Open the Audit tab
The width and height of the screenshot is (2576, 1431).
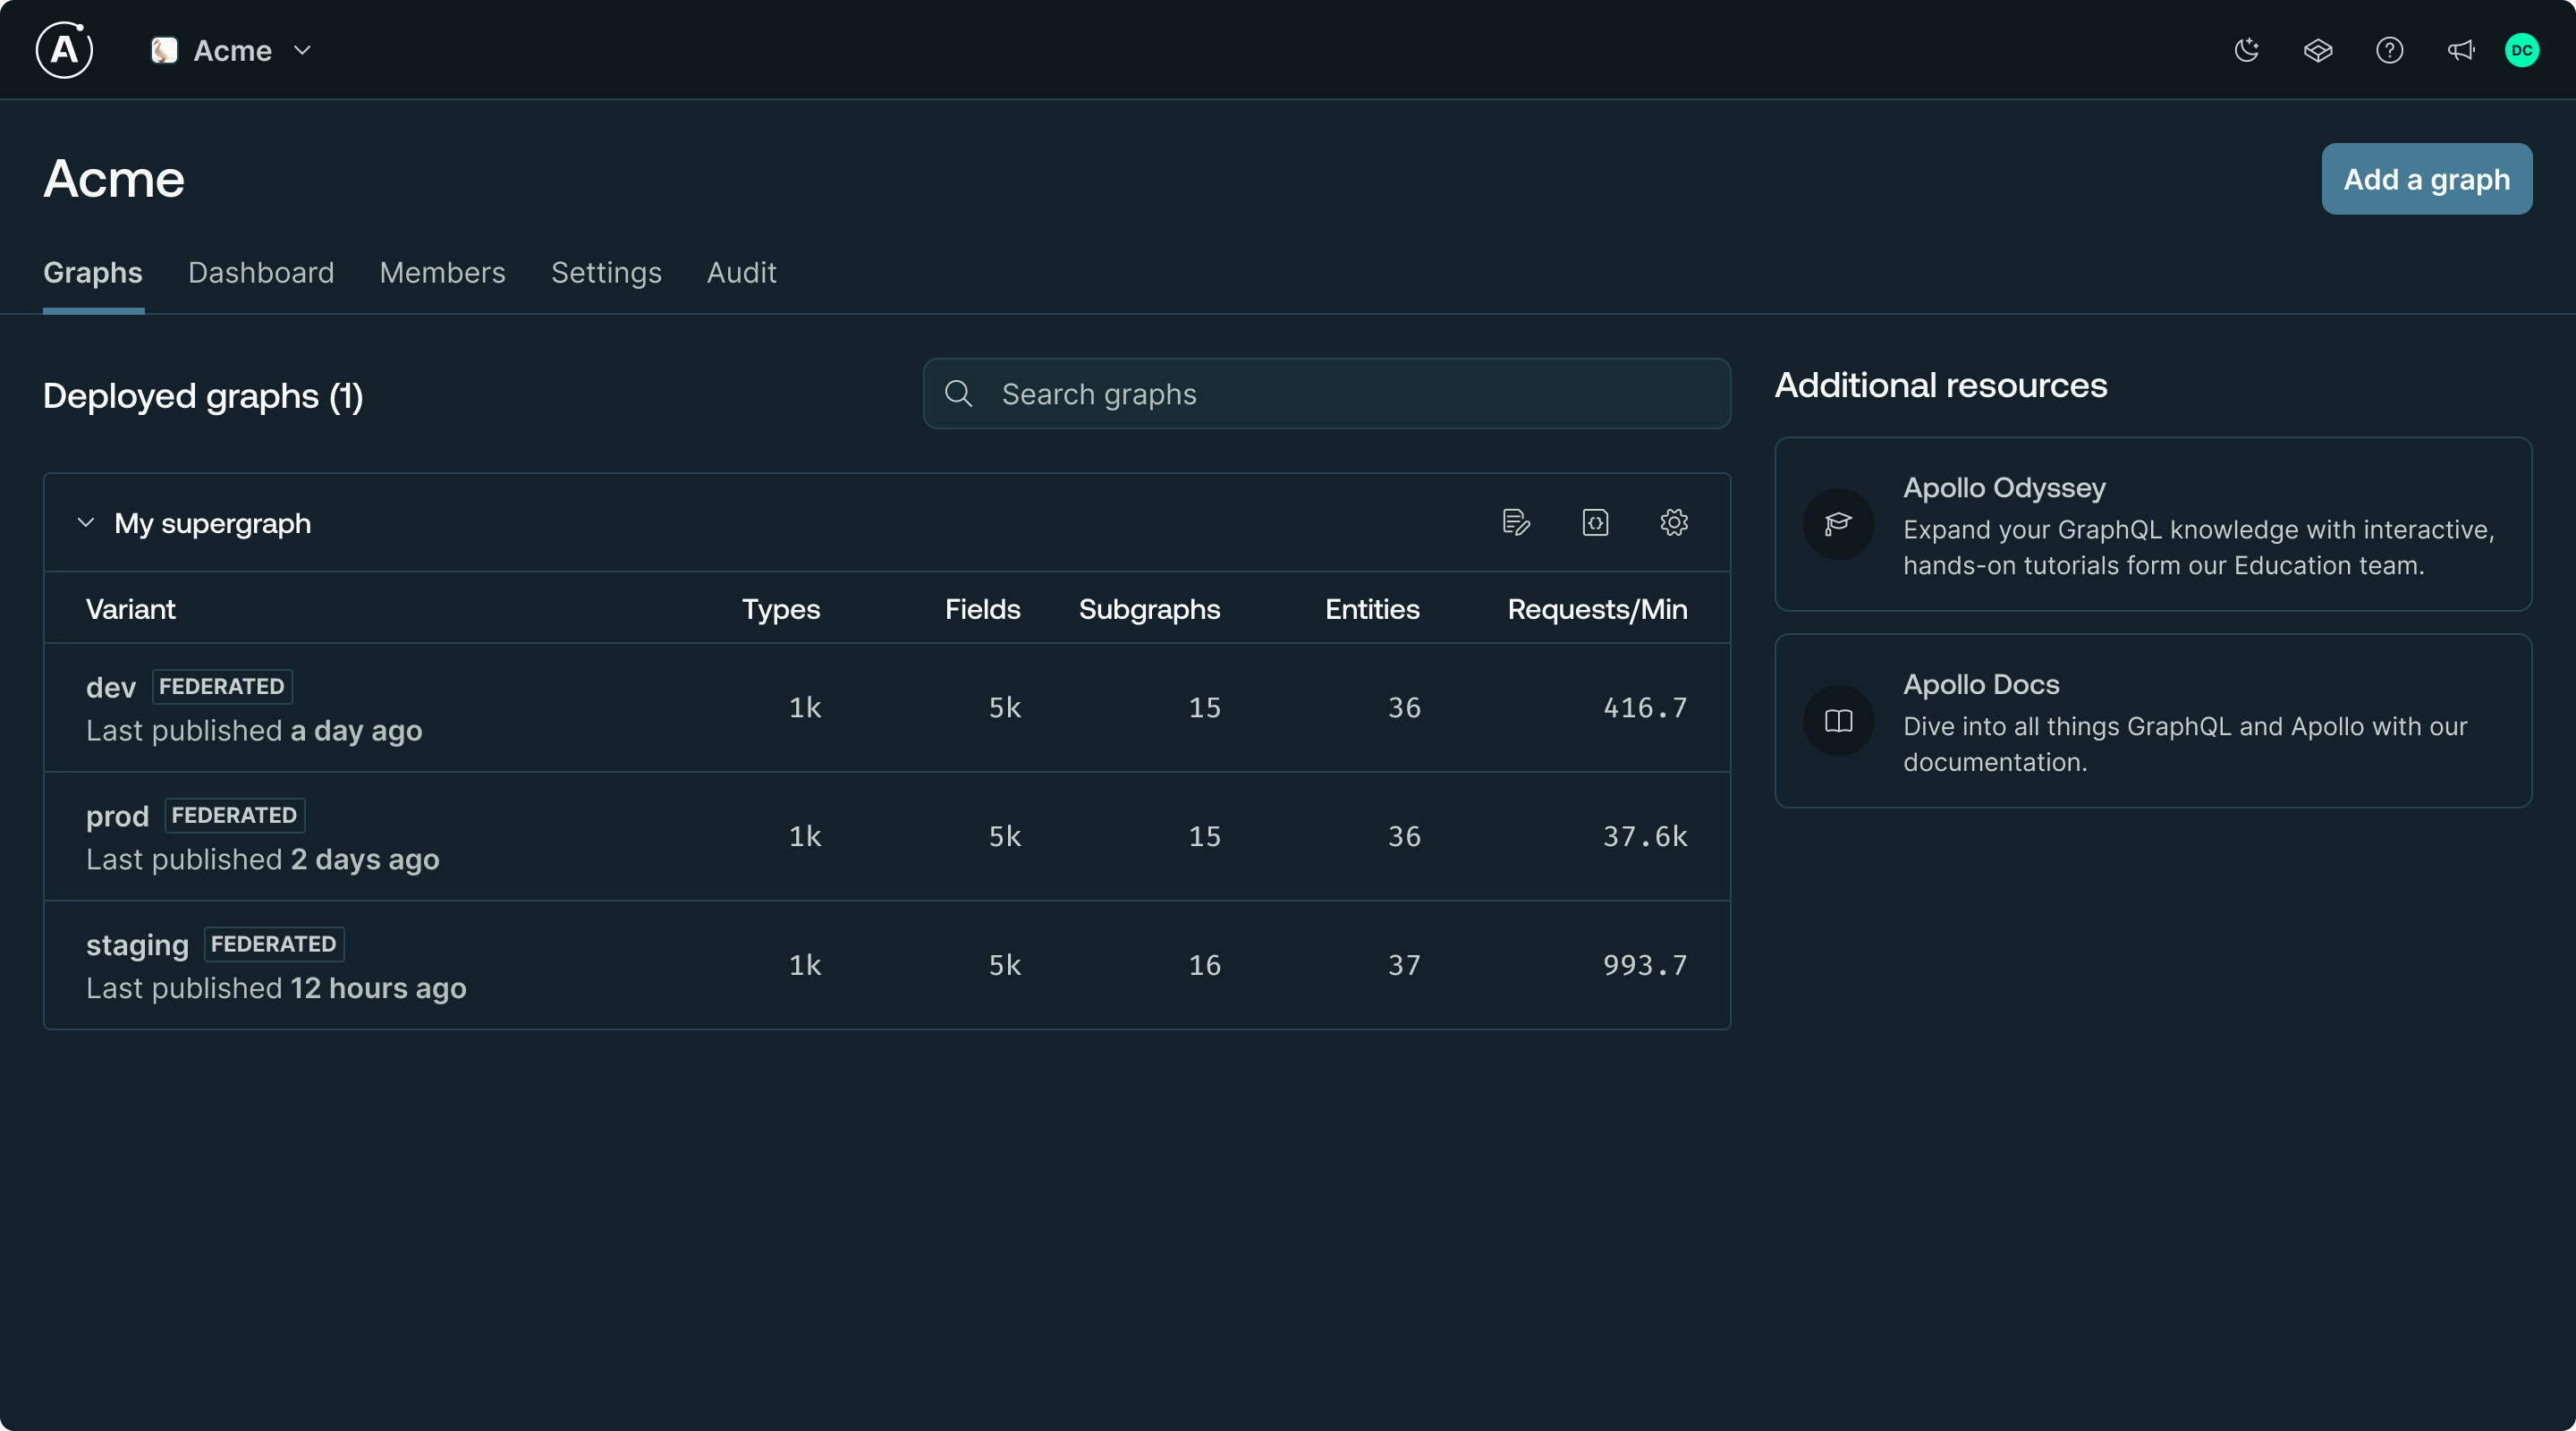click(742, 273)
